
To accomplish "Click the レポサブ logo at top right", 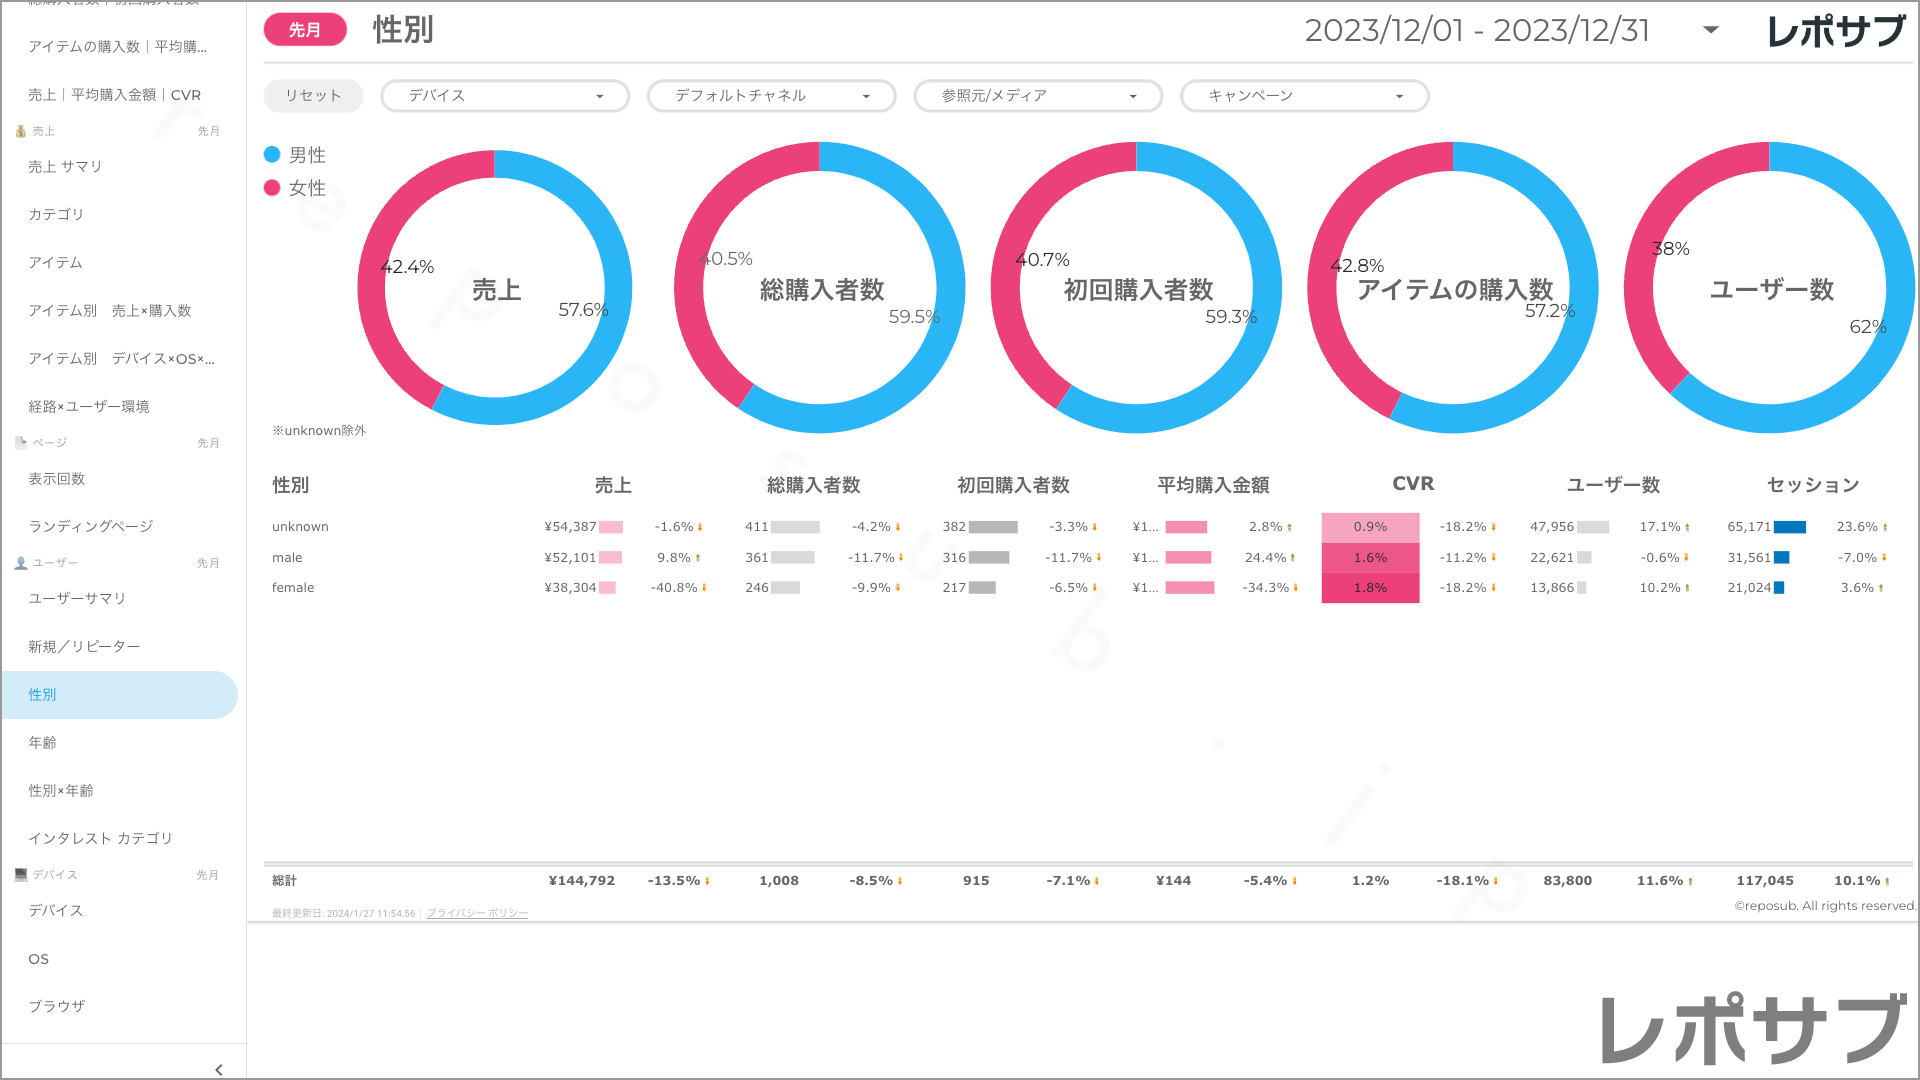I will tap(1836, 31).
